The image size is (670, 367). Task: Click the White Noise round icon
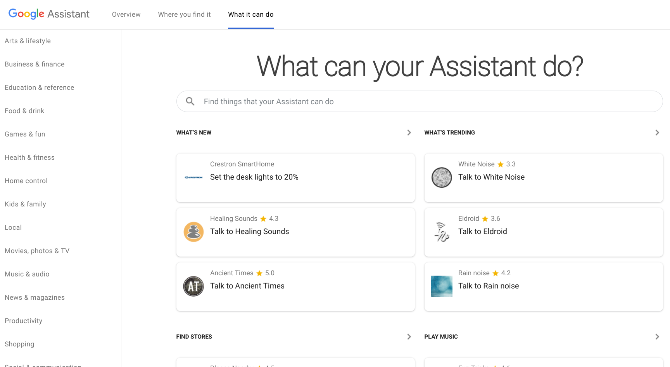[441, 177]
